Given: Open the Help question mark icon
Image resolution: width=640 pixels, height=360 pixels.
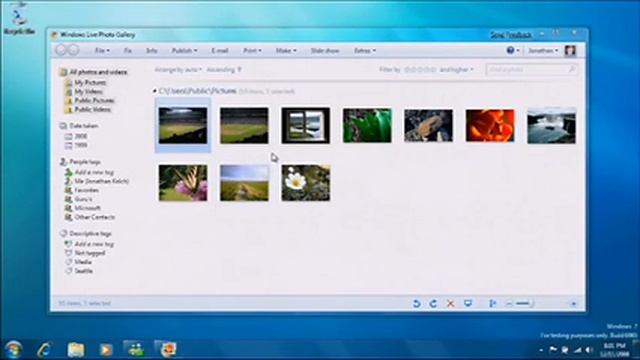Looking at the screenshot, I should (x=510, y=50).
